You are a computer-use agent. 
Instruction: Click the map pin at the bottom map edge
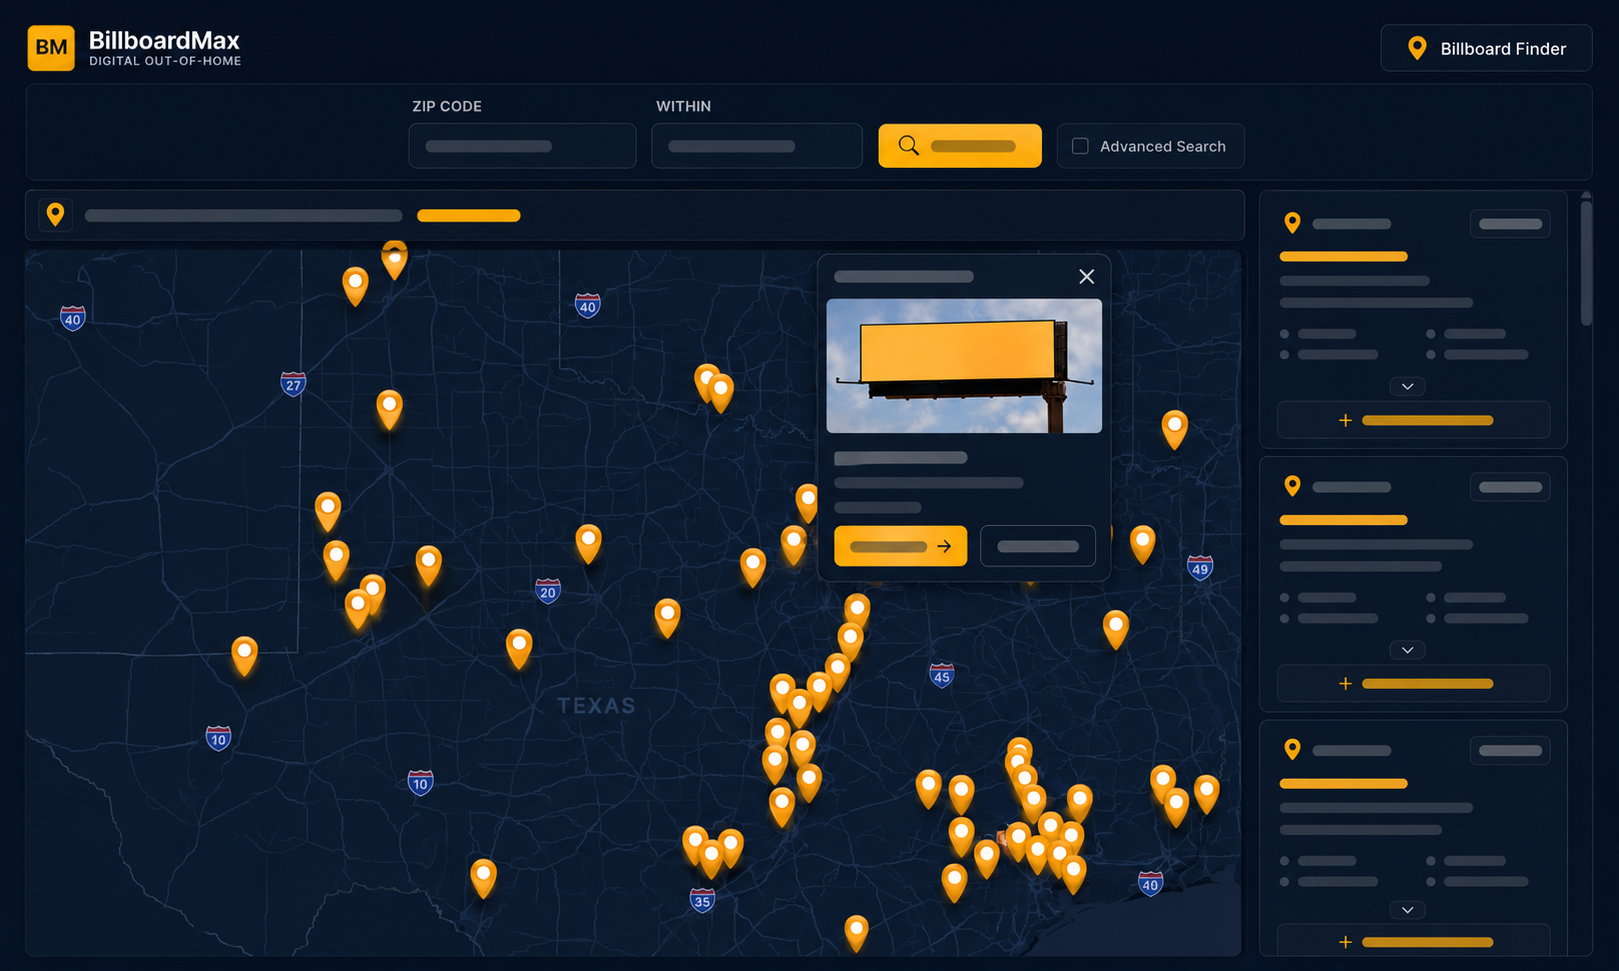click(856, 932)
